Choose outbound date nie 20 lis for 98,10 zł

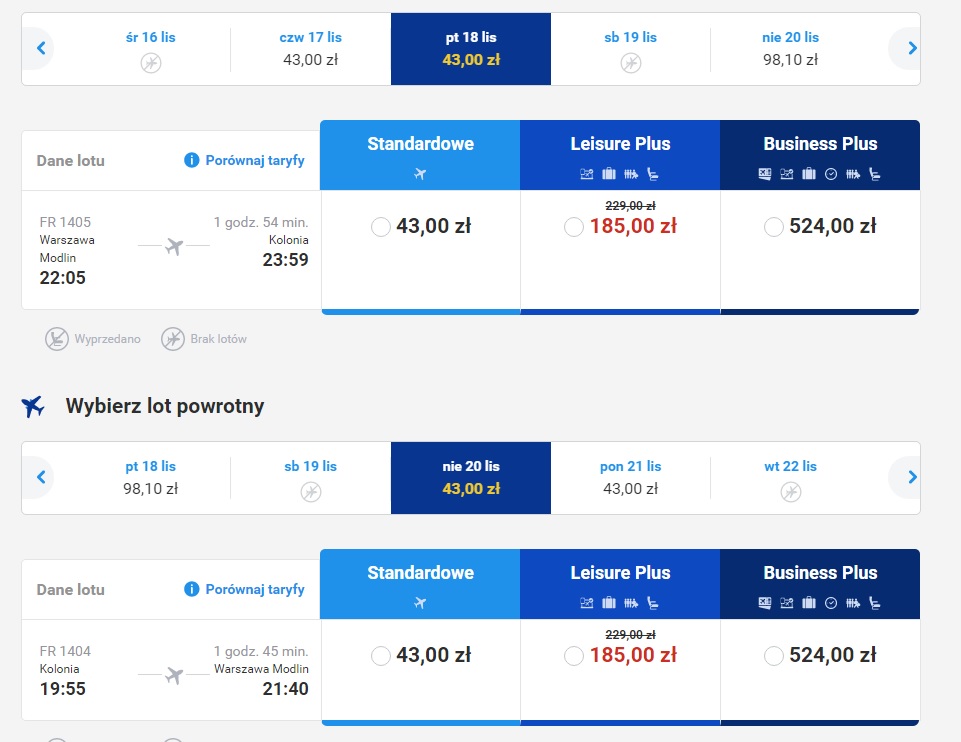(x=791, y=48)
